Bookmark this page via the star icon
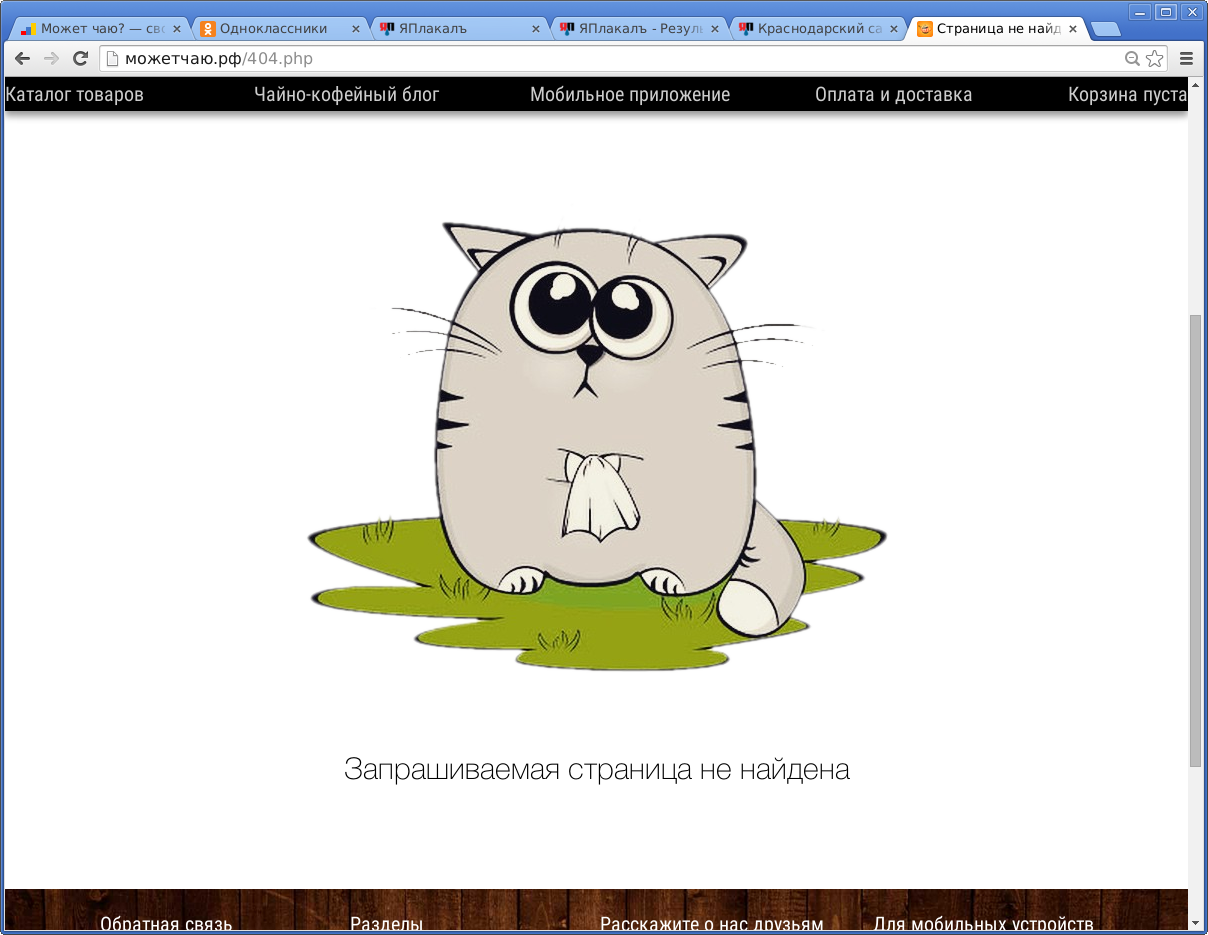Screen dimensions: 1208x935 1152,58
